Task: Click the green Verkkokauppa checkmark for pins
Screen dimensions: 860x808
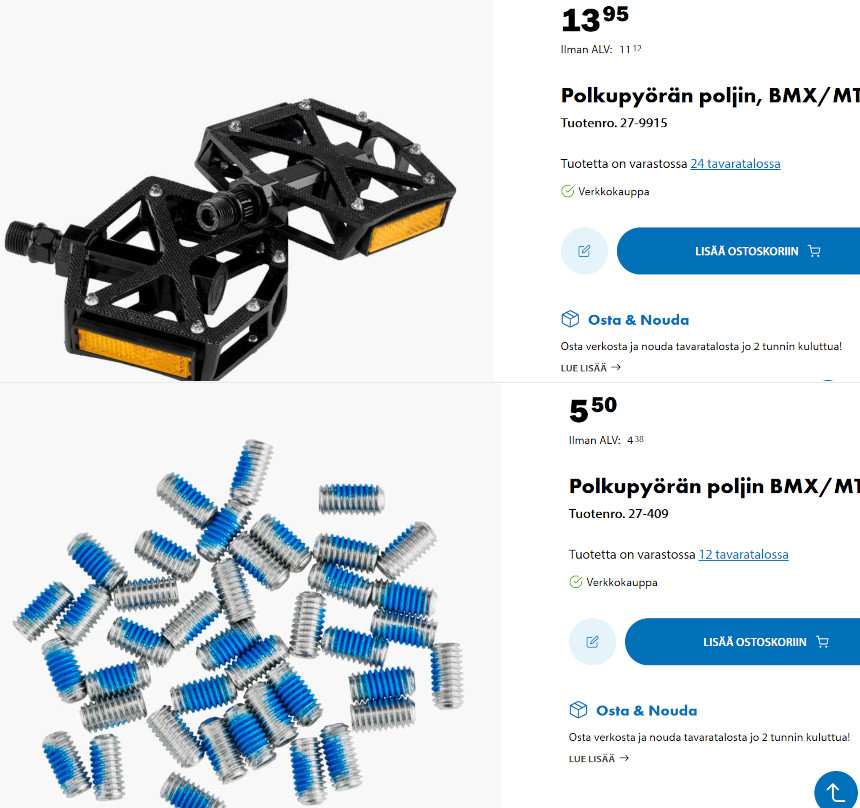Action: coord(576,582)
